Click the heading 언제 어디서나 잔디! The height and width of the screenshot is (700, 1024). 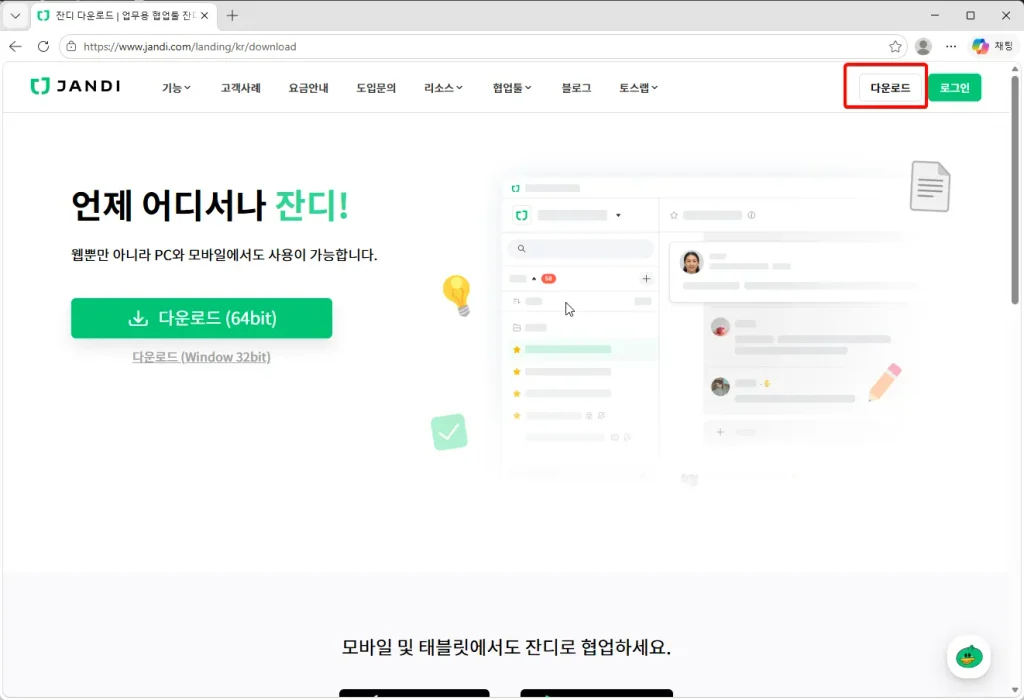(209, 206)
